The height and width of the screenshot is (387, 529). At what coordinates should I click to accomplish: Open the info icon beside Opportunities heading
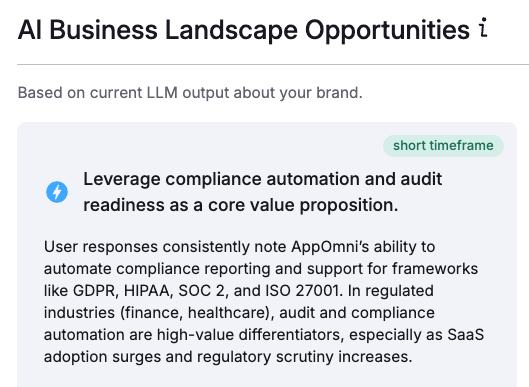click(483, 27)
